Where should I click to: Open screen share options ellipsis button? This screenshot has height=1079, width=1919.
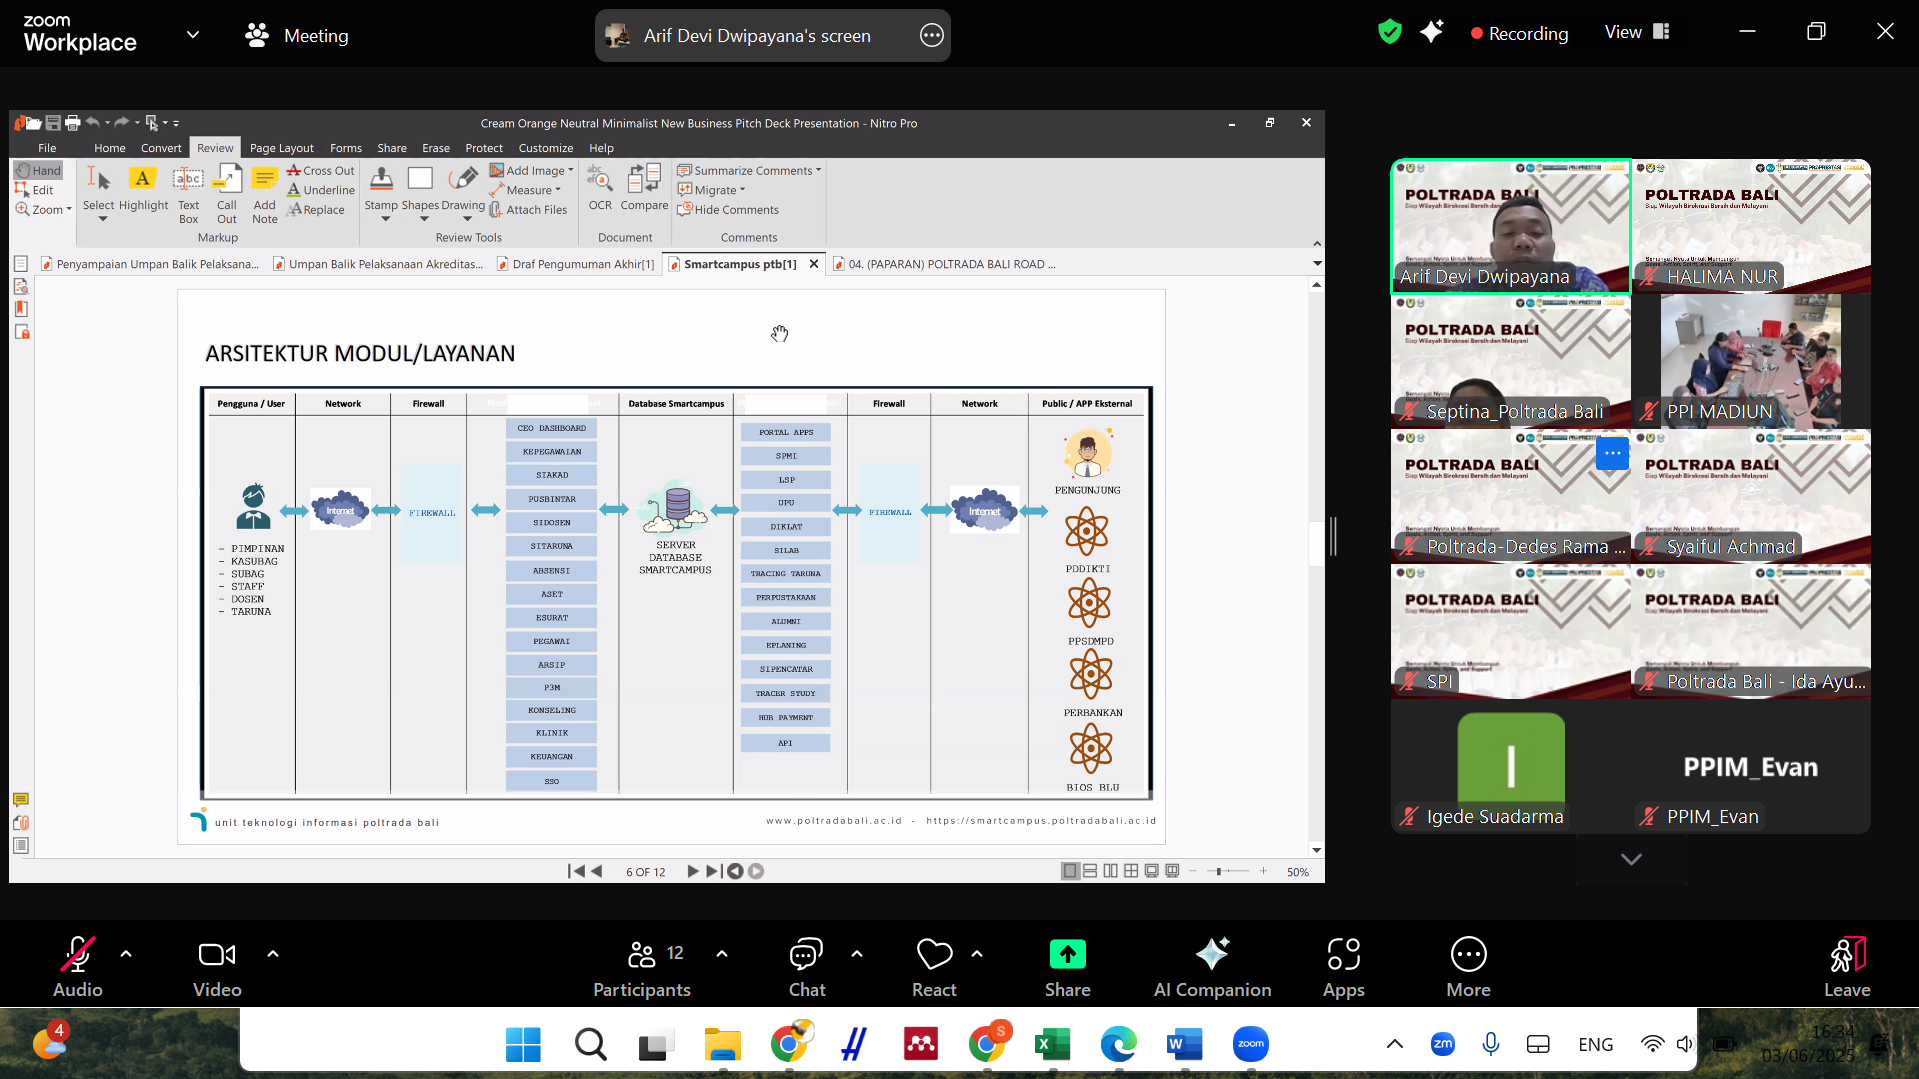click(931, 36)
